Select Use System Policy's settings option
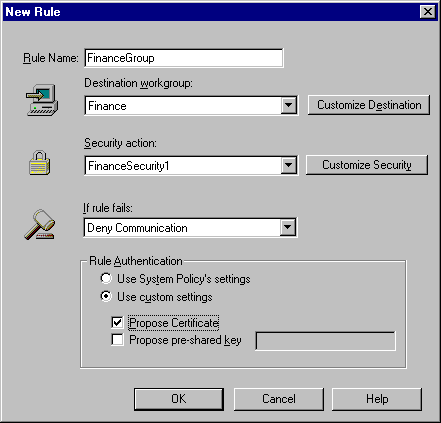This screenshot has height=423, width=441. [106, 278]
